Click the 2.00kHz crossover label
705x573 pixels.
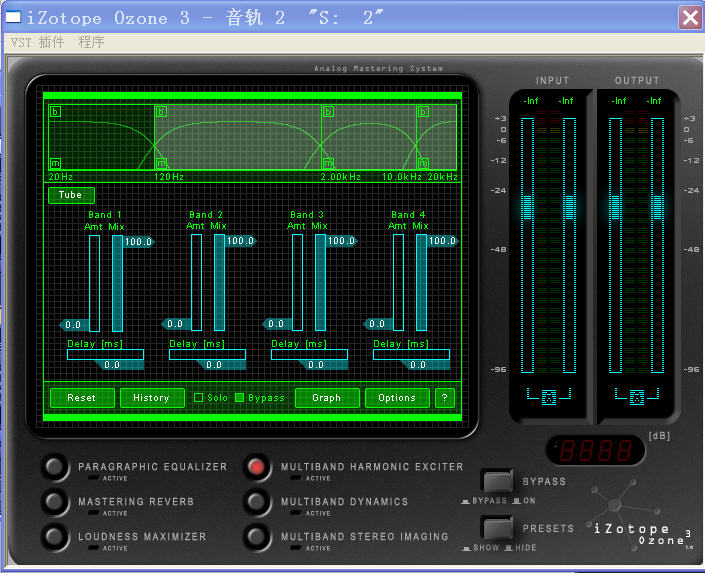click(x=340, y=177)
